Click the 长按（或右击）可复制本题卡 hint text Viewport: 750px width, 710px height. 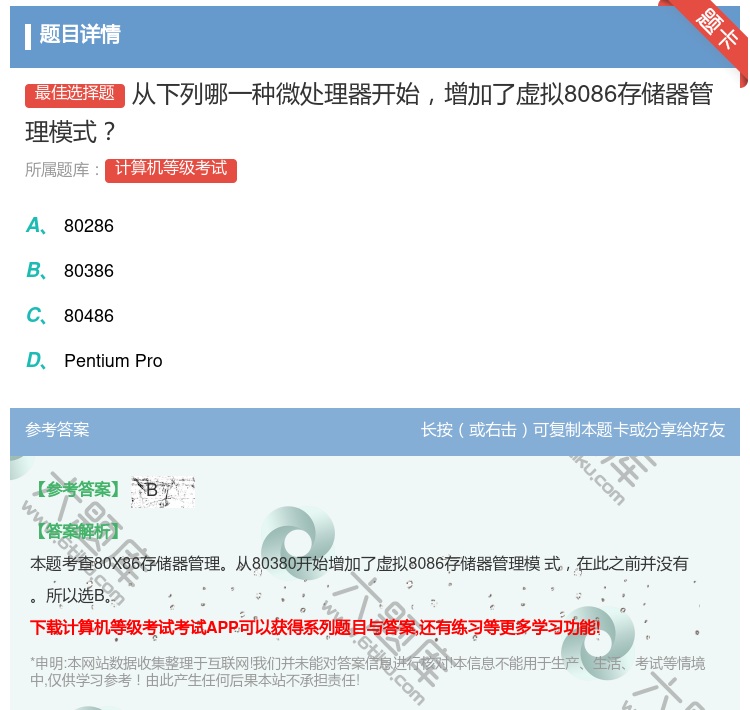573,430
